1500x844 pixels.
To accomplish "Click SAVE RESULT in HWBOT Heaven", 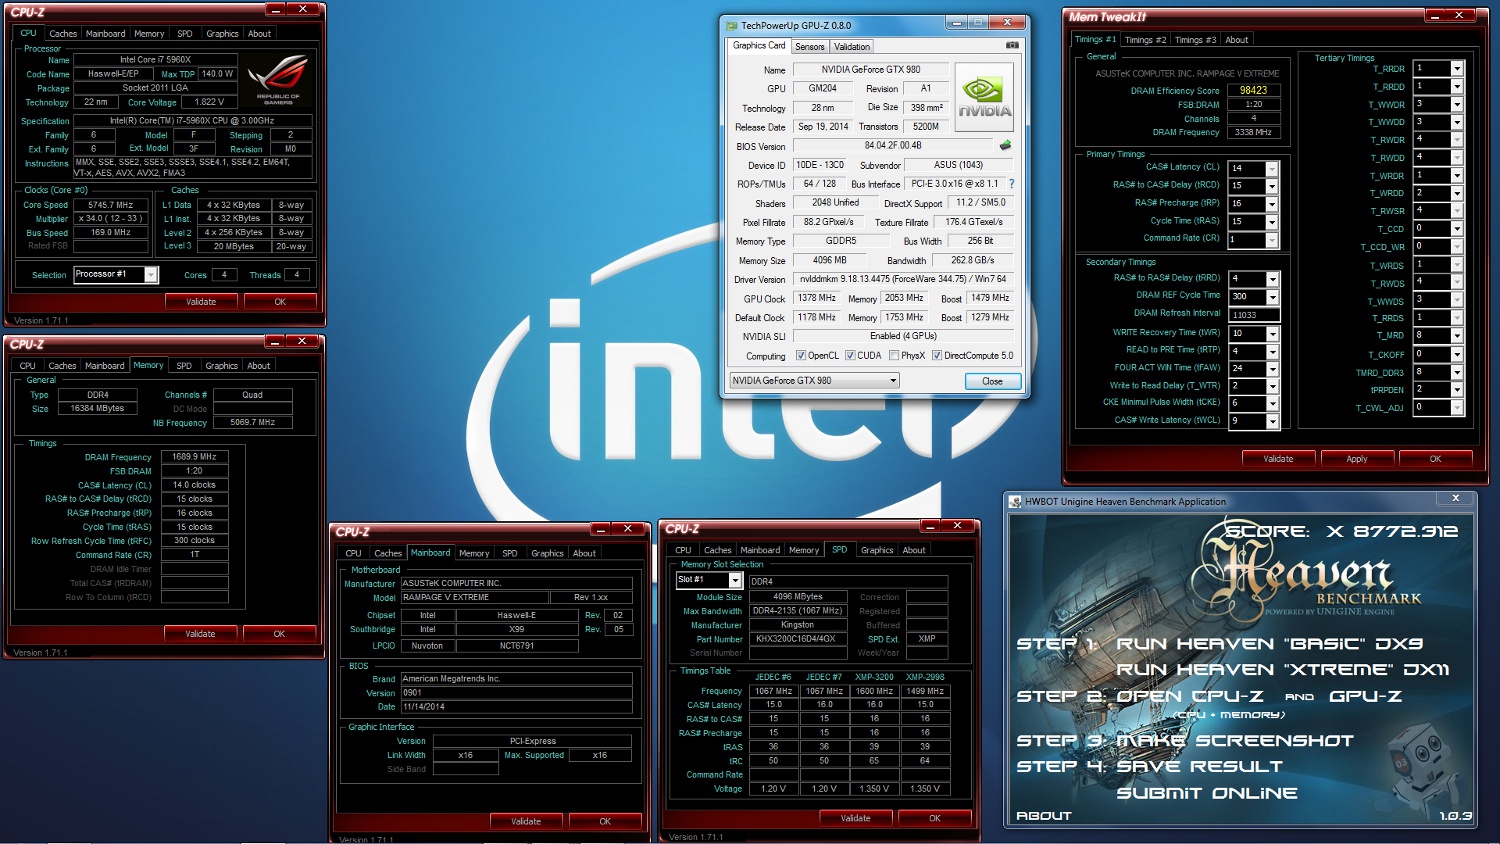I will tap(1199, 767).
